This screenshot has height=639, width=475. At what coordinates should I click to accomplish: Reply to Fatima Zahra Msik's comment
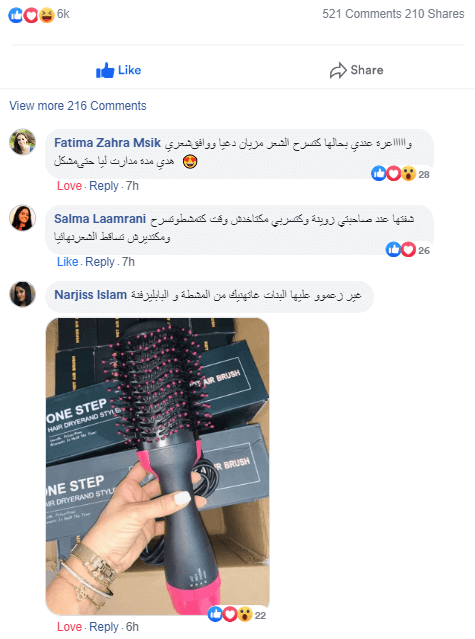(104, 186)
